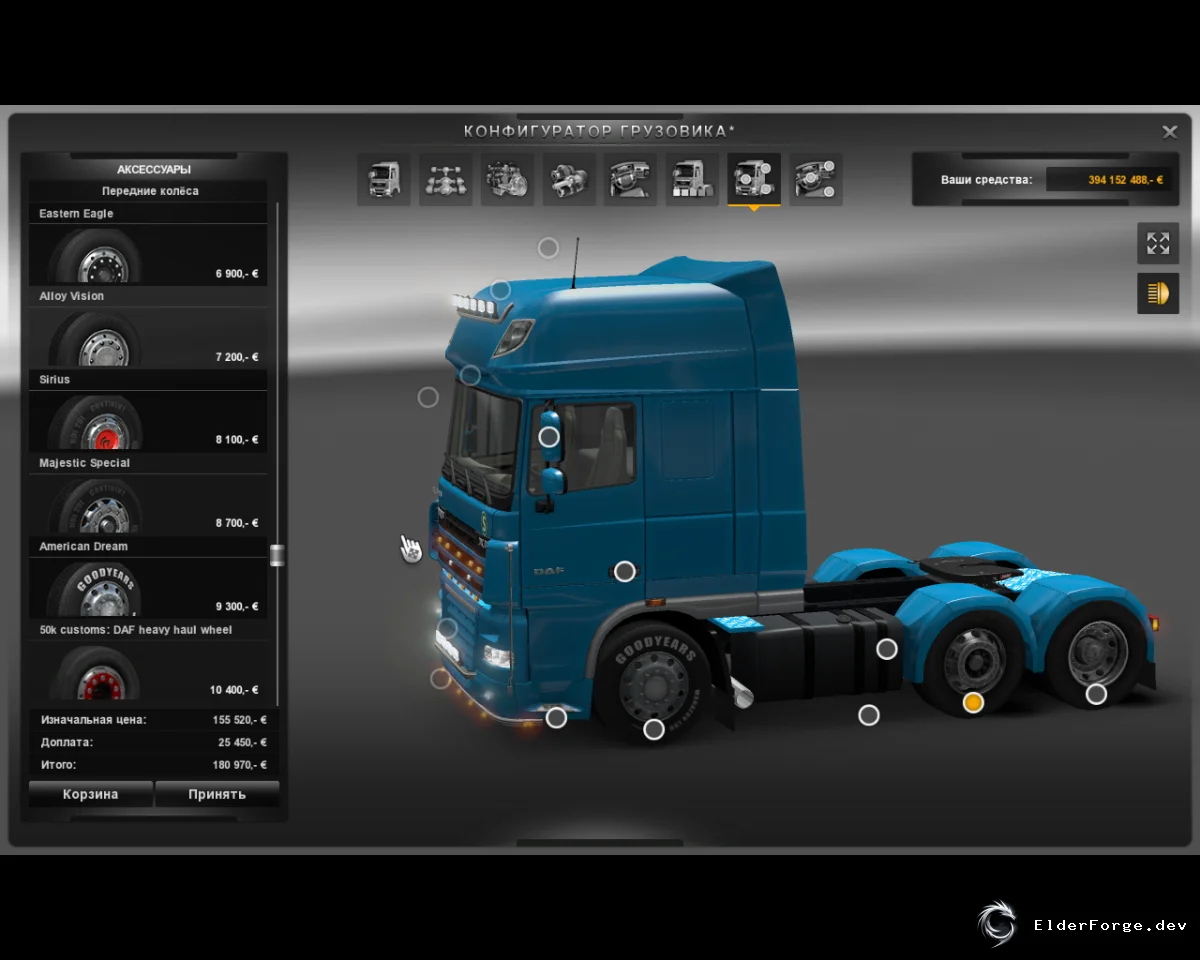This screenshot has width=1200, height=960.
Task: Toggle the truck headlights button
Action: point(1158,293)
